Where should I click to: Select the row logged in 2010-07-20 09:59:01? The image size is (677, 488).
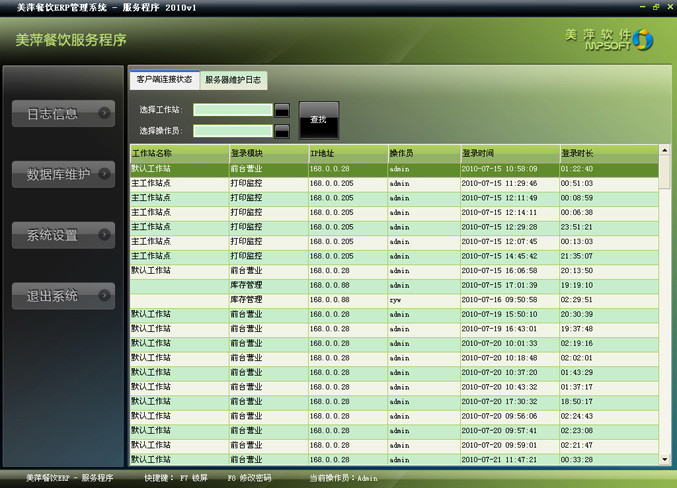[x=394, y=445]
